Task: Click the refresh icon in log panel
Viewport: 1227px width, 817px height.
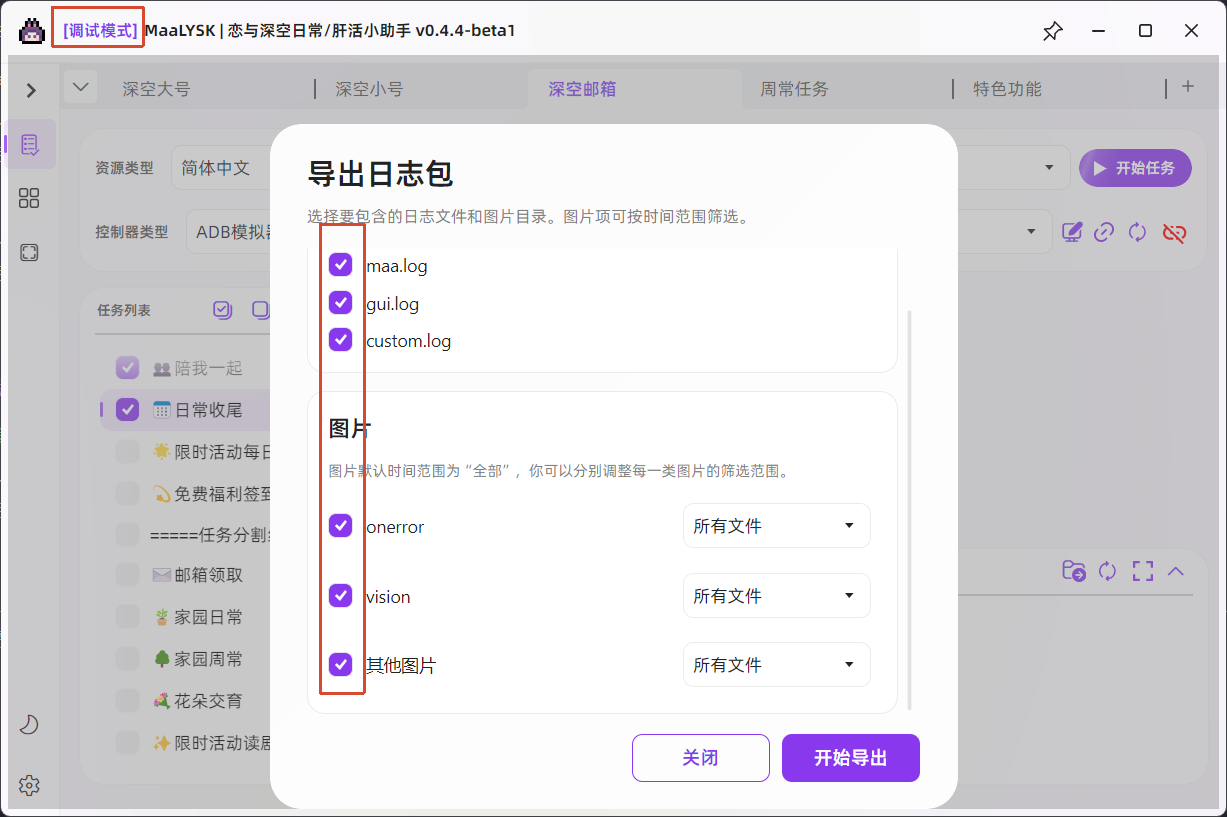Action: (x=1107, y=571)
